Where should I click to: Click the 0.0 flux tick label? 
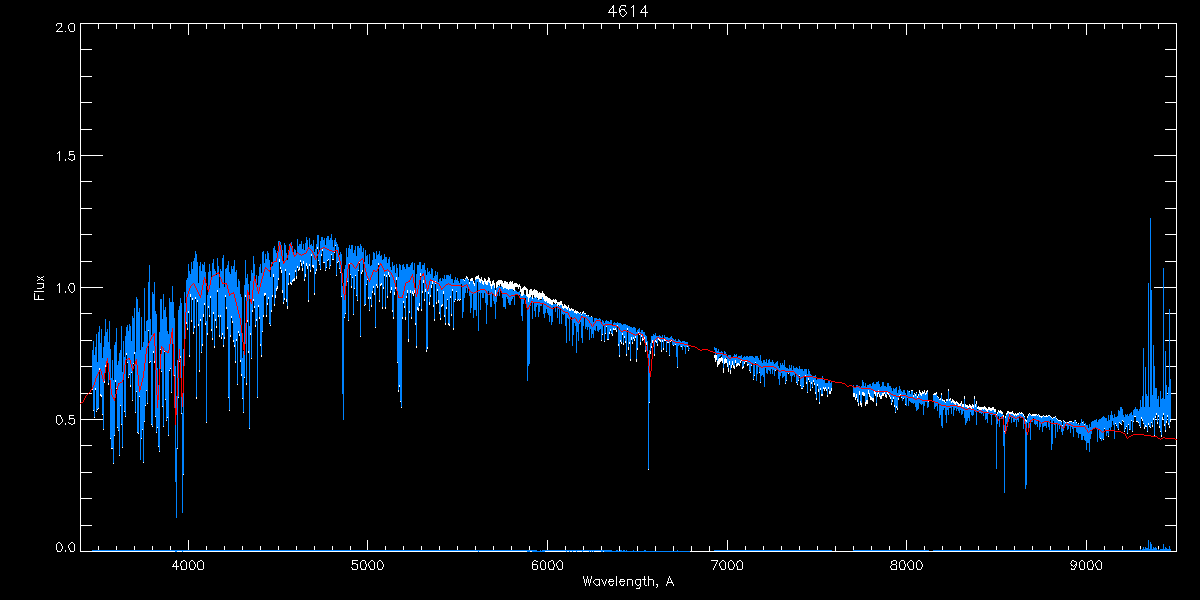[66, 548]
